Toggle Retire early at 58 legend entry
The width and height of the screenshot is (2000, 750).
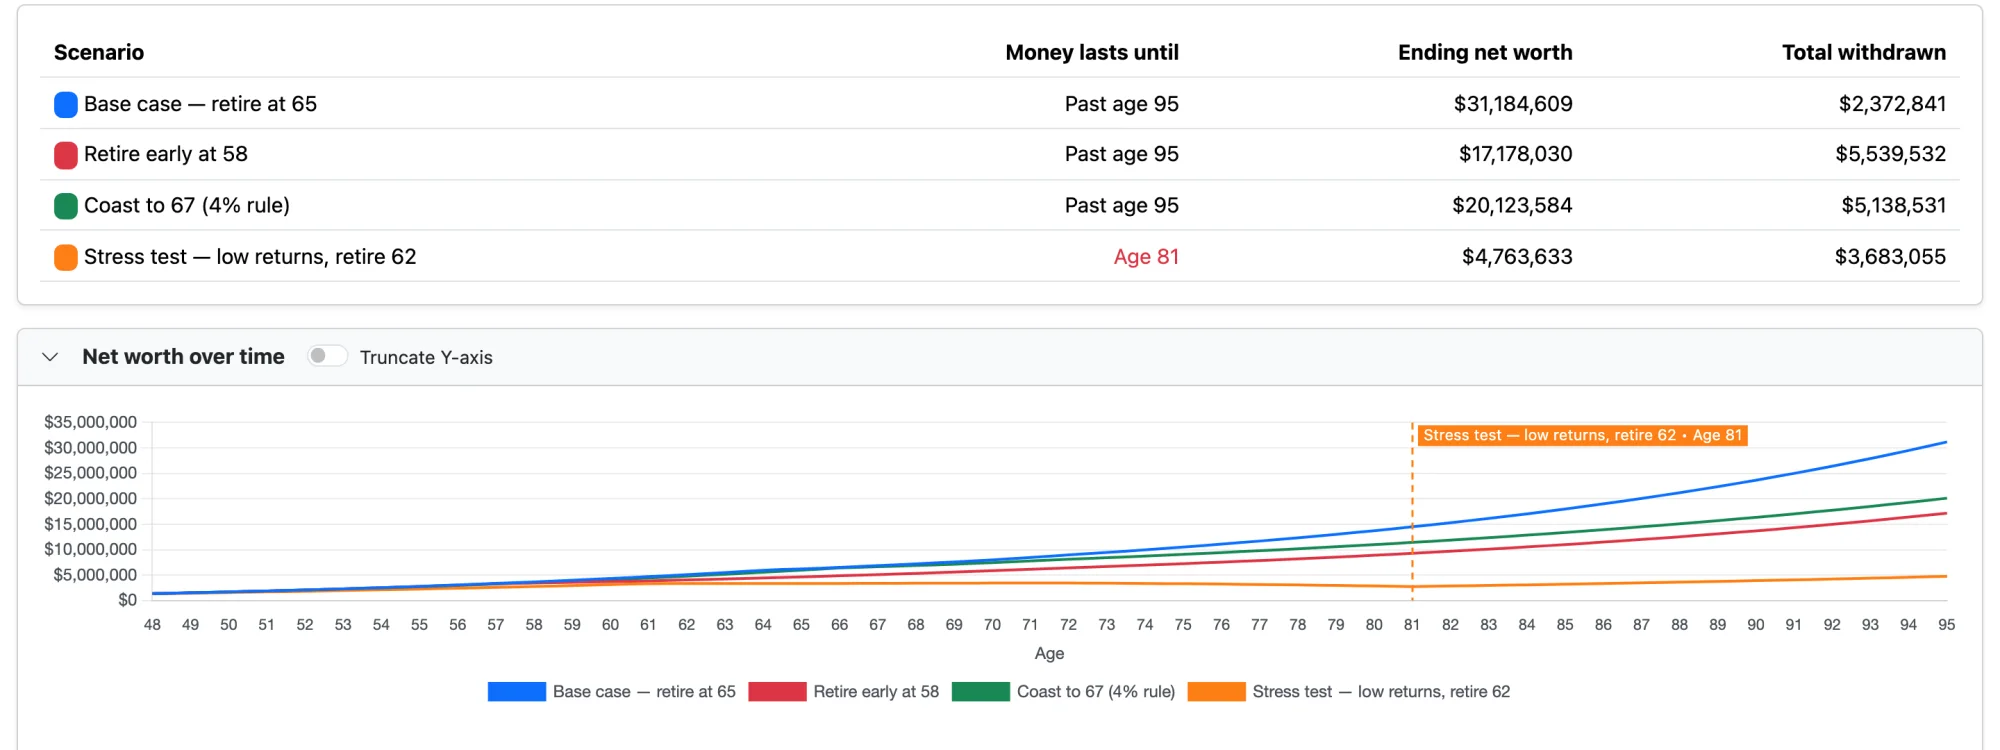click(844, 692)
